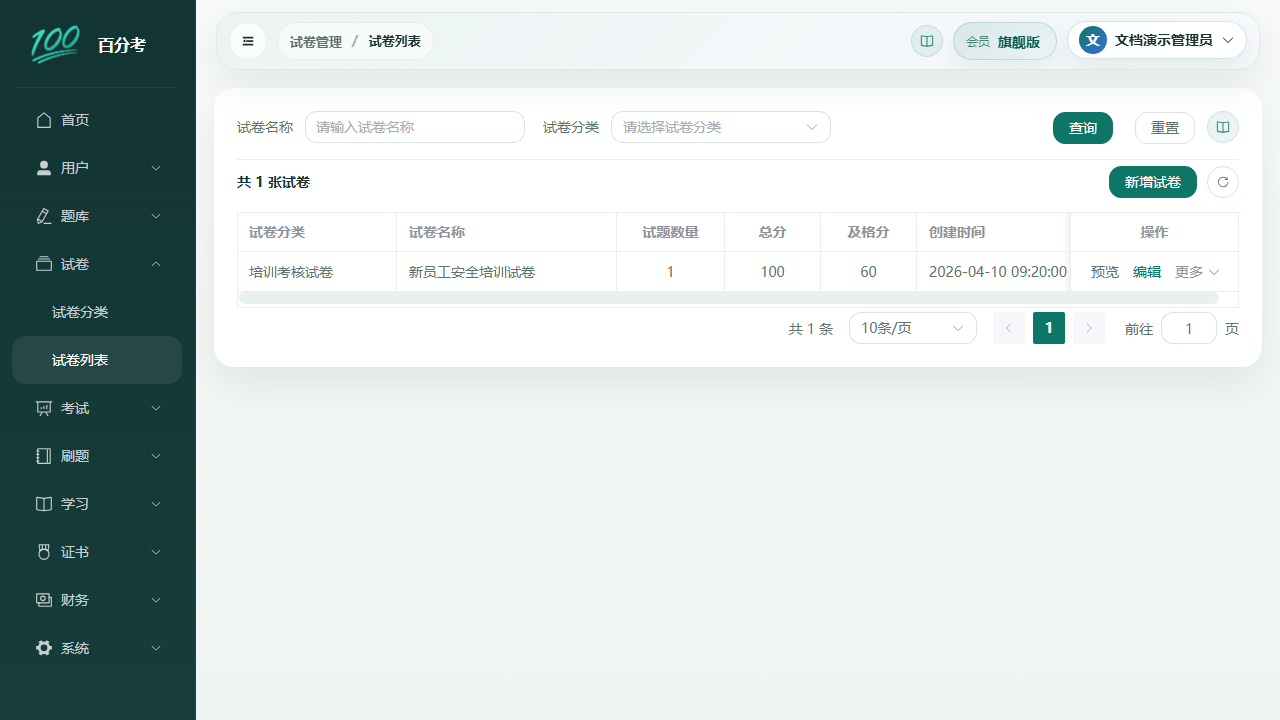Expand the 刷题 menu chevron

coord(156,456)
